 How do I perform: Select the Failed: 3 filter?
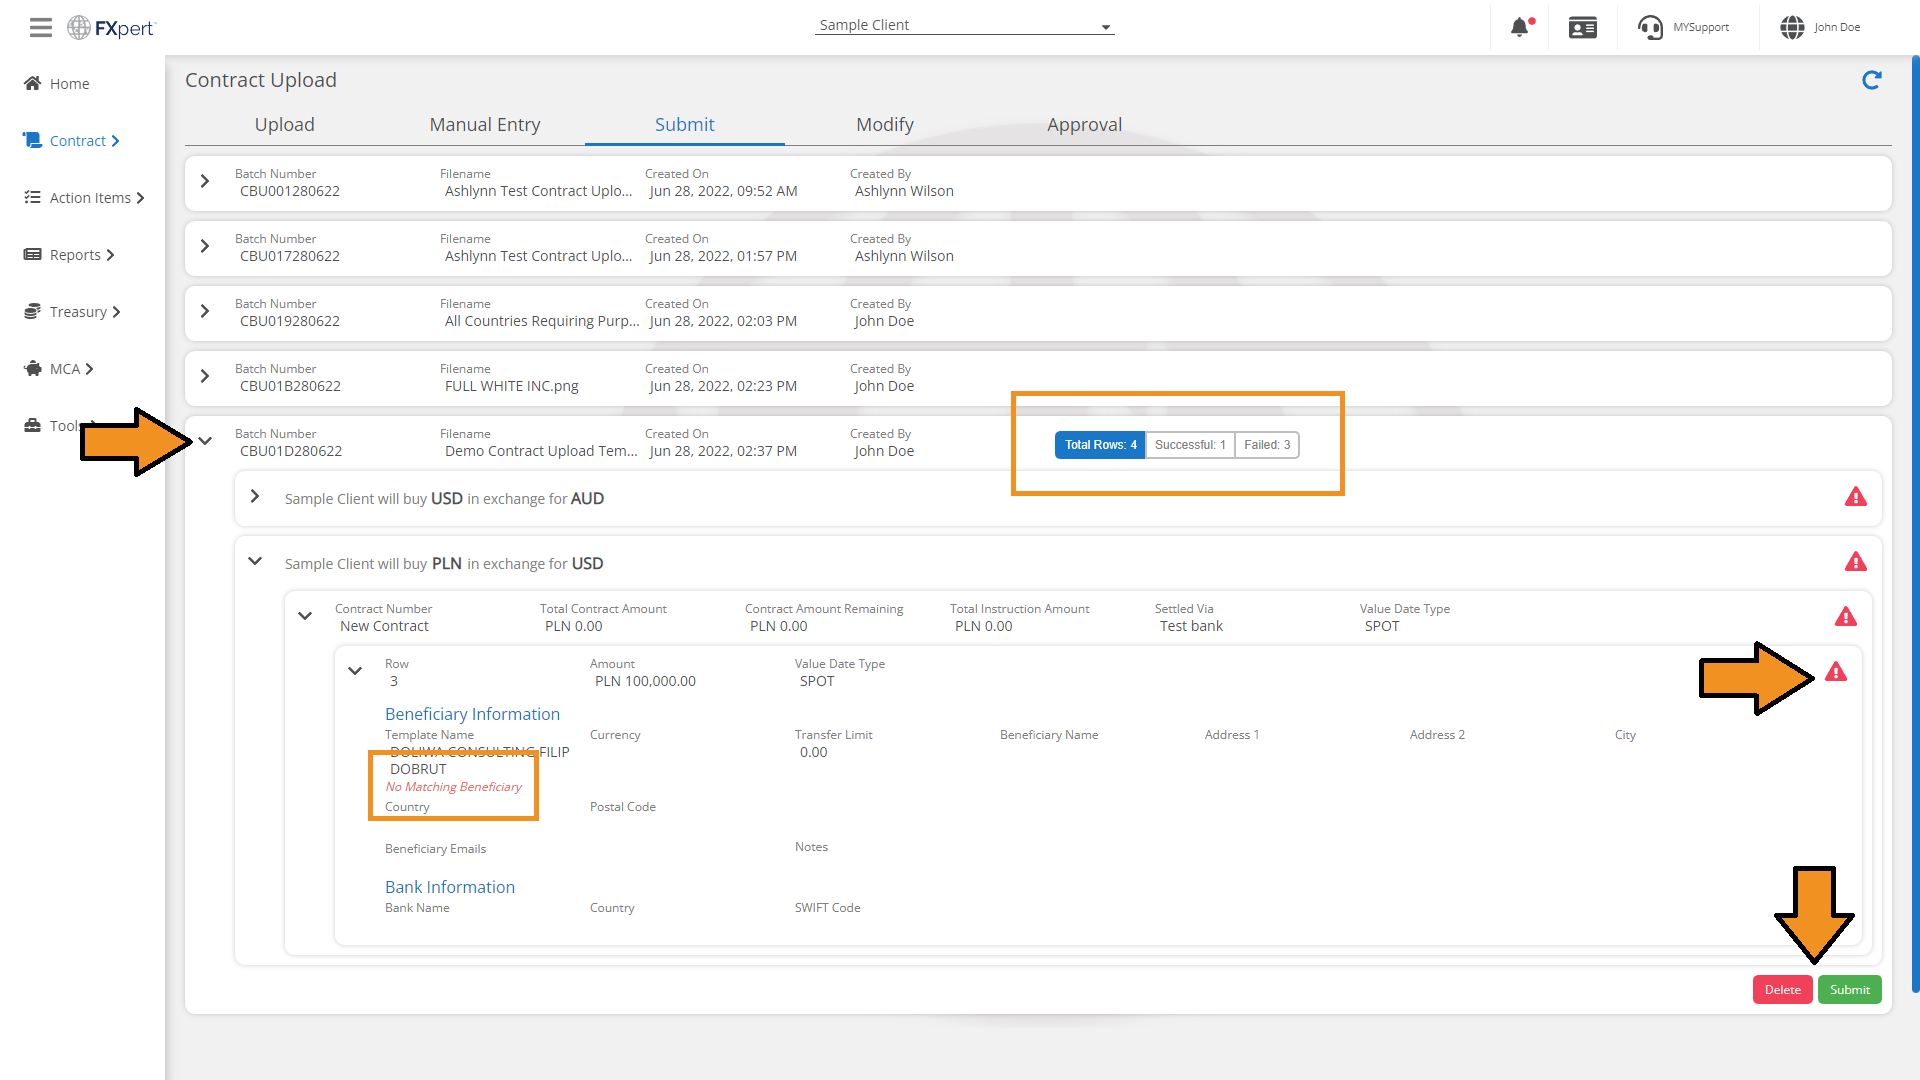[x=1266, y=445]
